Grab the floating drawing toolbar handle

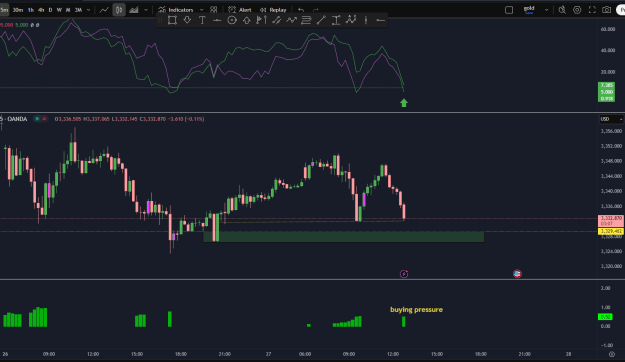coord(160,20)
